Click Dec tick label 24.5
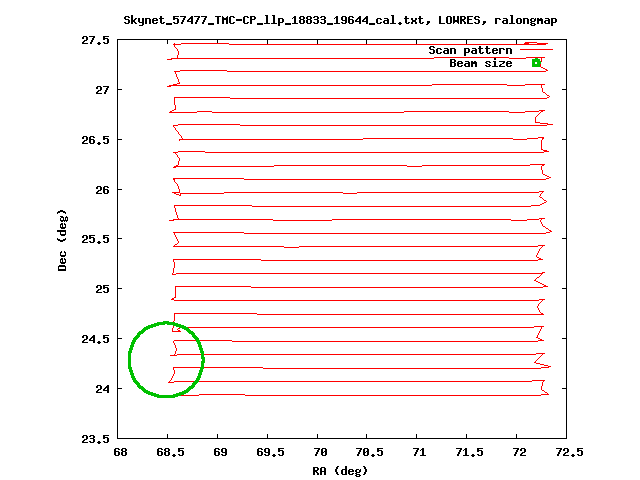Image resolution: width=640 pixels, height=480 pixels. click(96, 339)
